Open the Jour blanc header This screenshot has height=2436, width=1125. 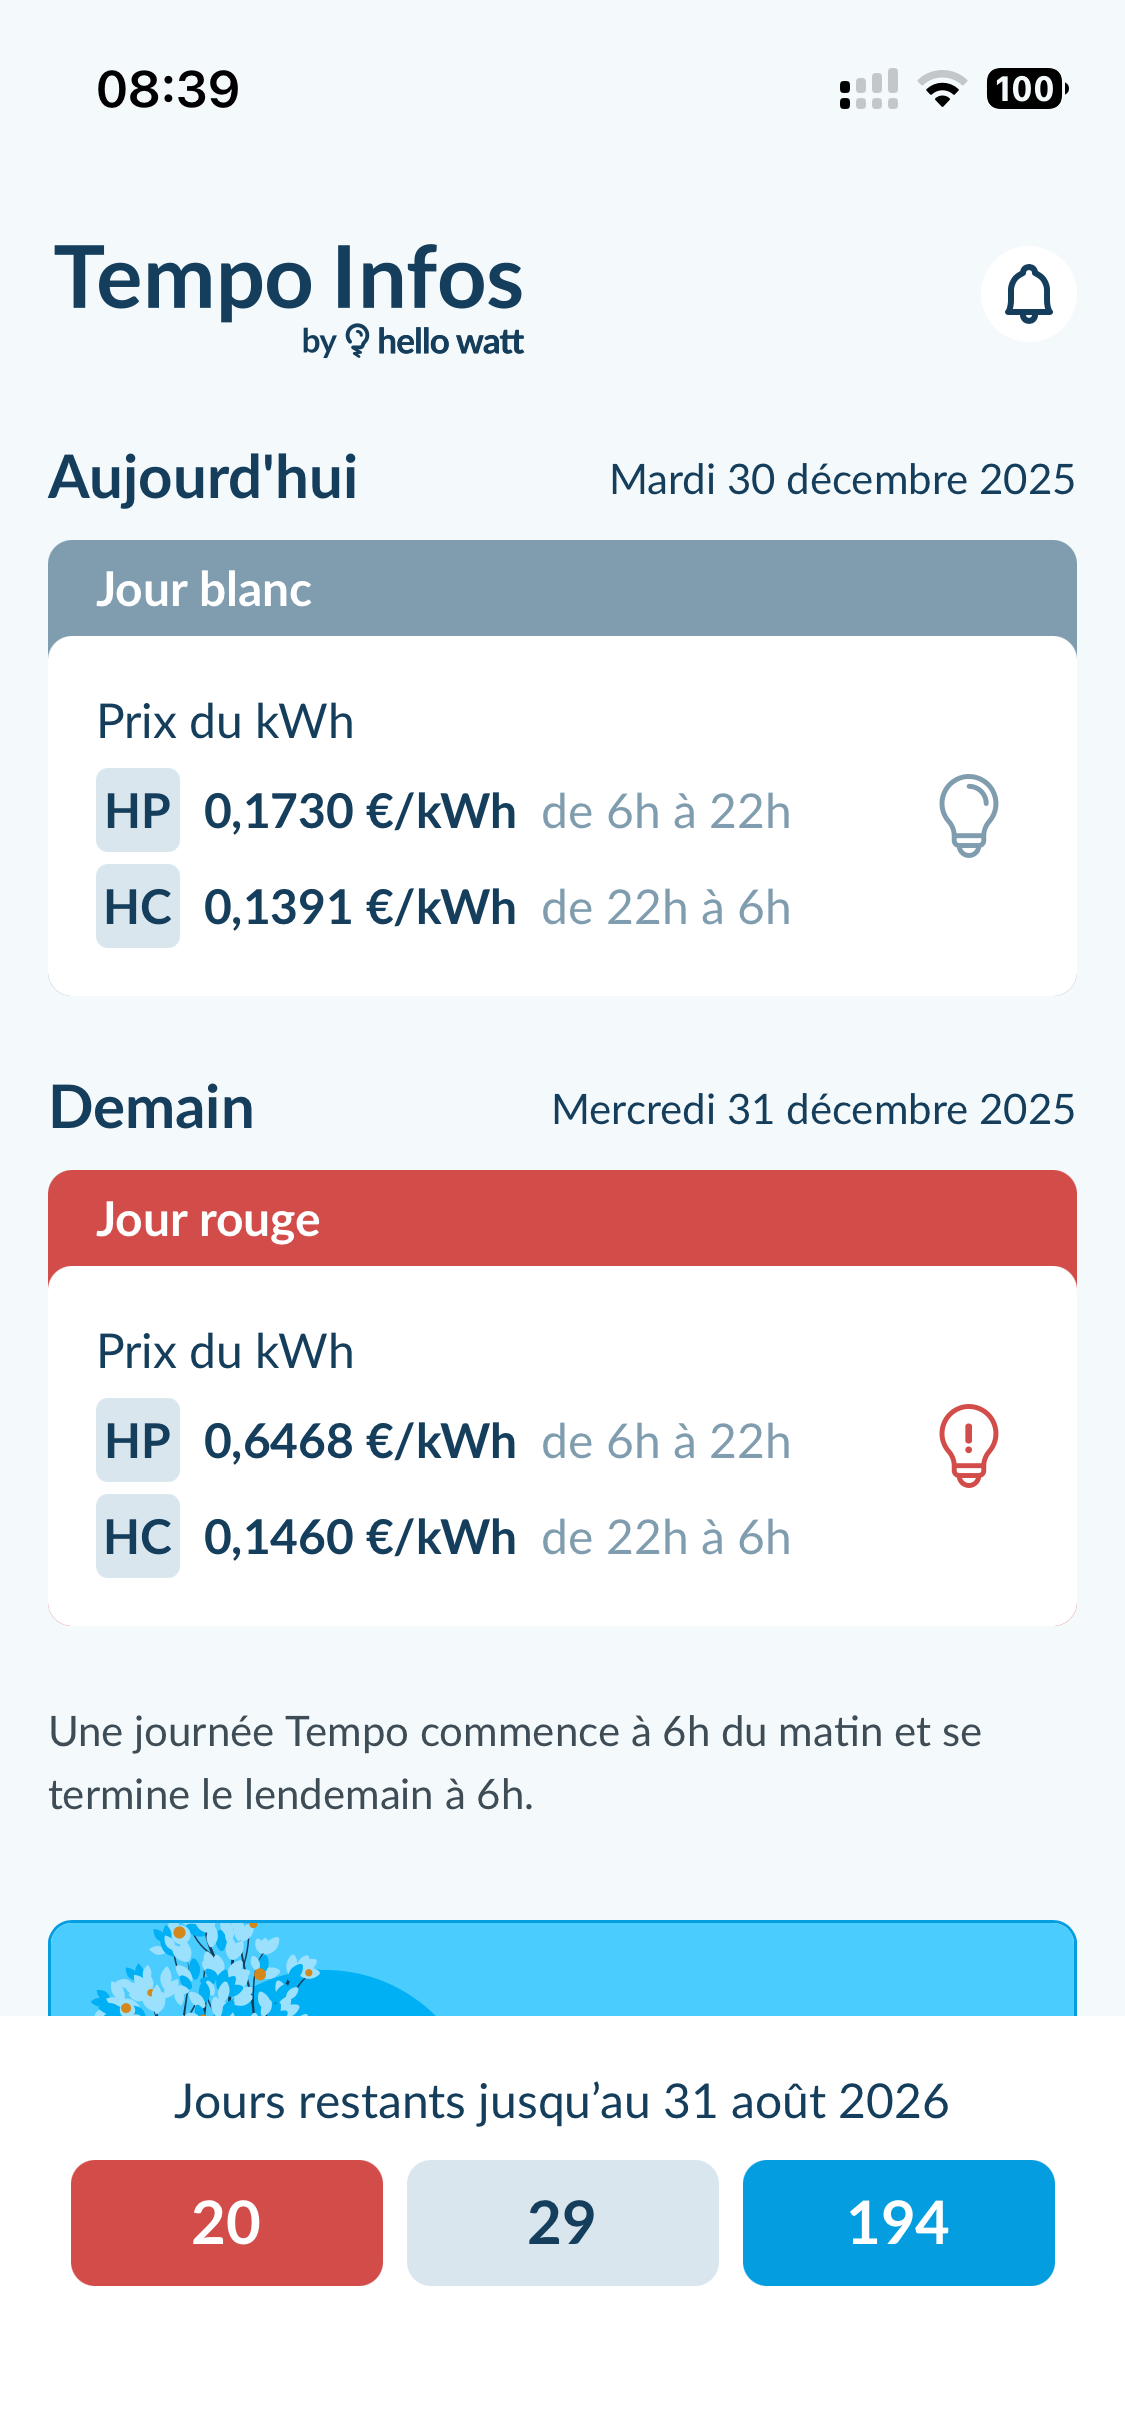click(562, 589)
